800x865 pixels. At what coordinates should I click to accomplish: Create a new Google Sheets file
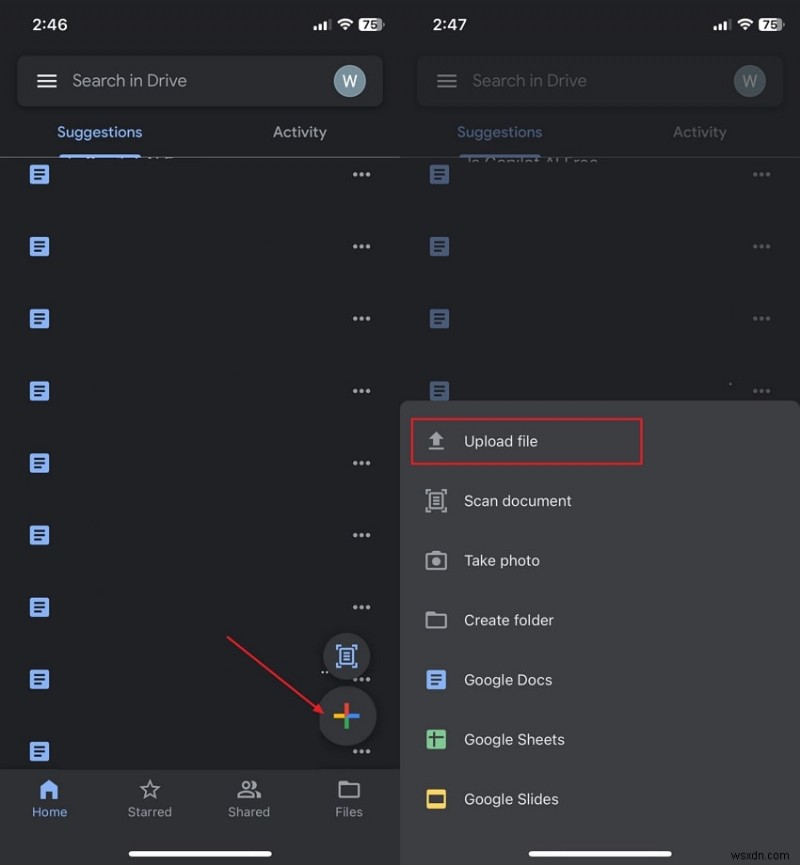600,739
